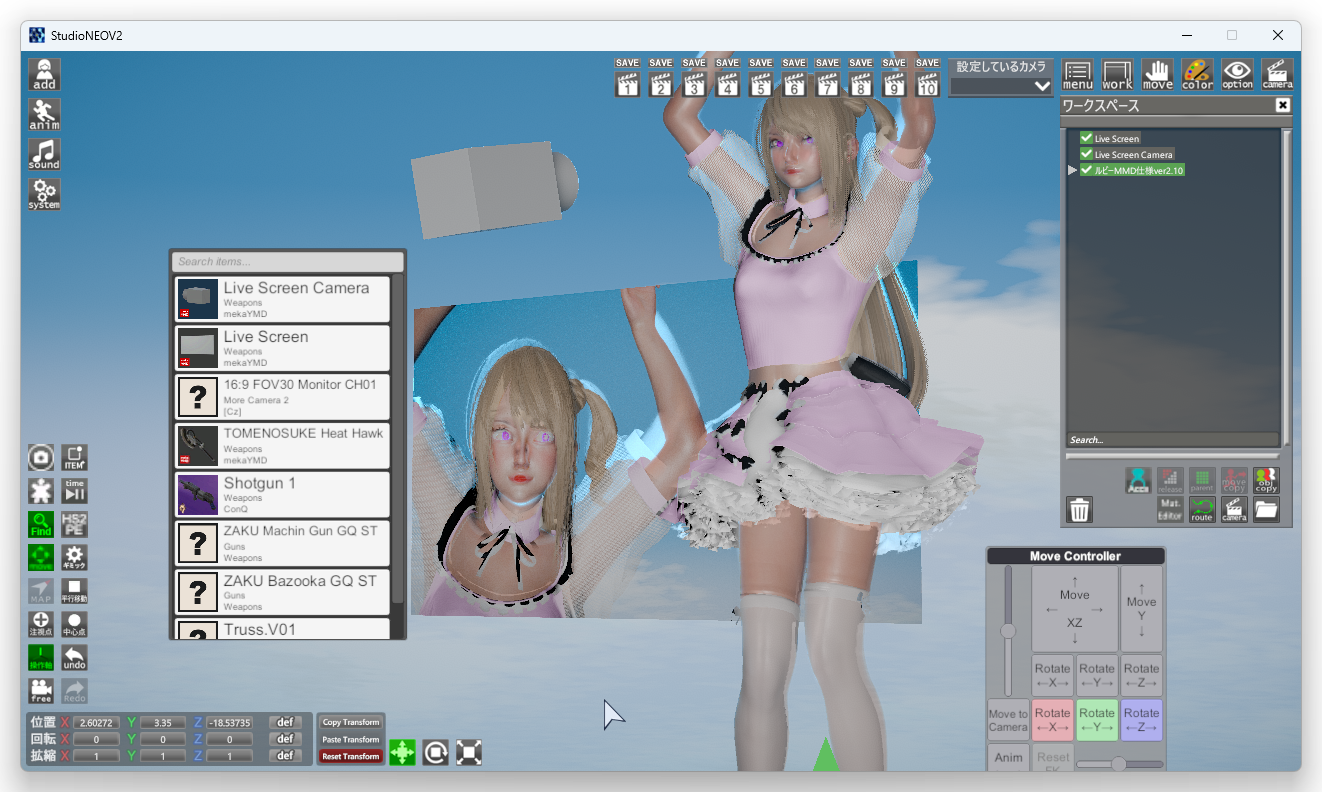Open the sound menu
Viewport: 1322px width, 792px height.
tap(44, 154)
